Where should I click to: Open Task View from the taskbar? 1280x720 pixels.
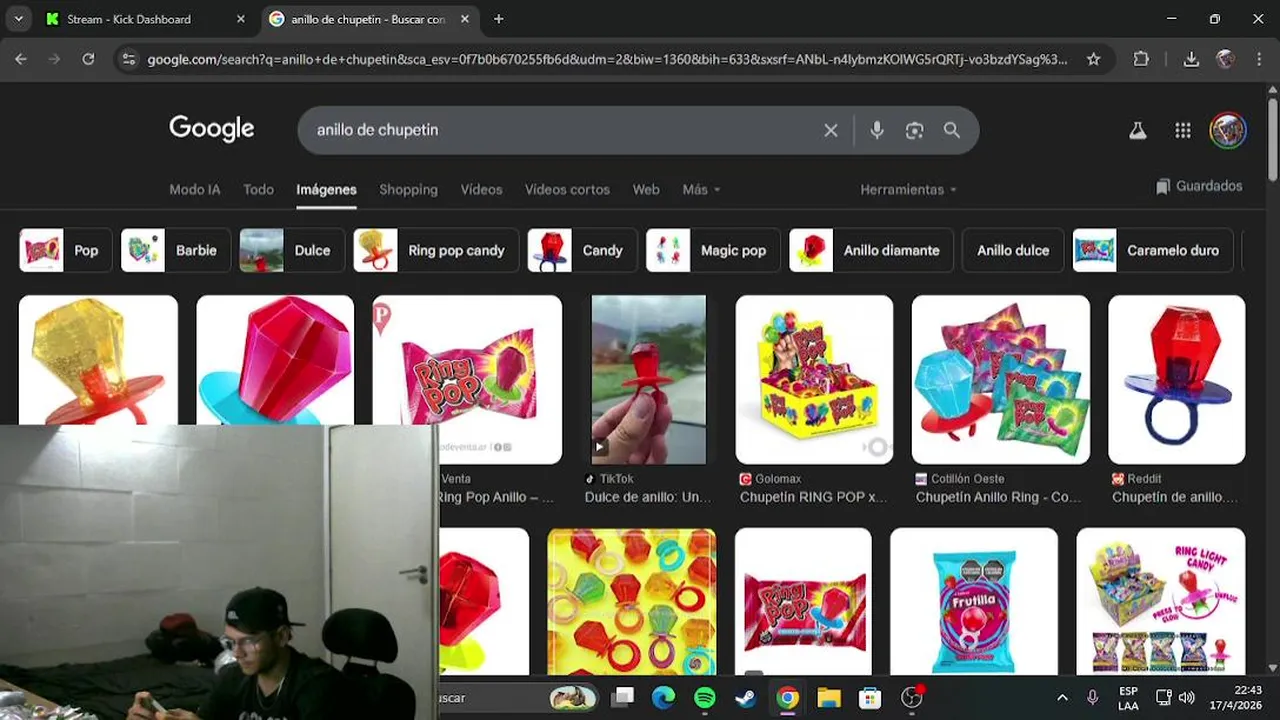[623, 697]
